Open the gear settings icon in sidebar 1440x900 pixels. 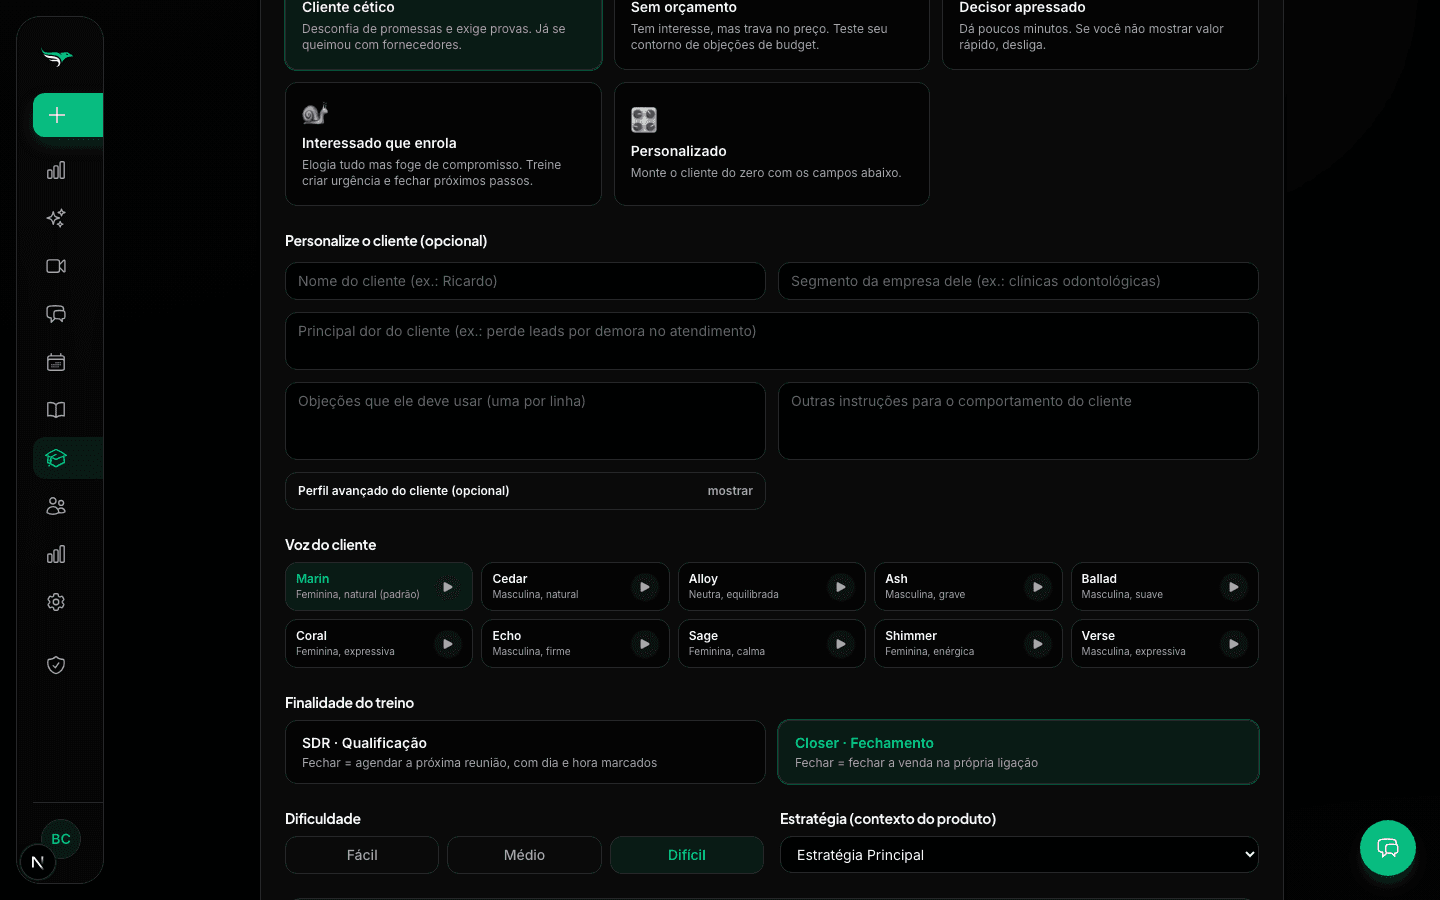pos(56,602)
